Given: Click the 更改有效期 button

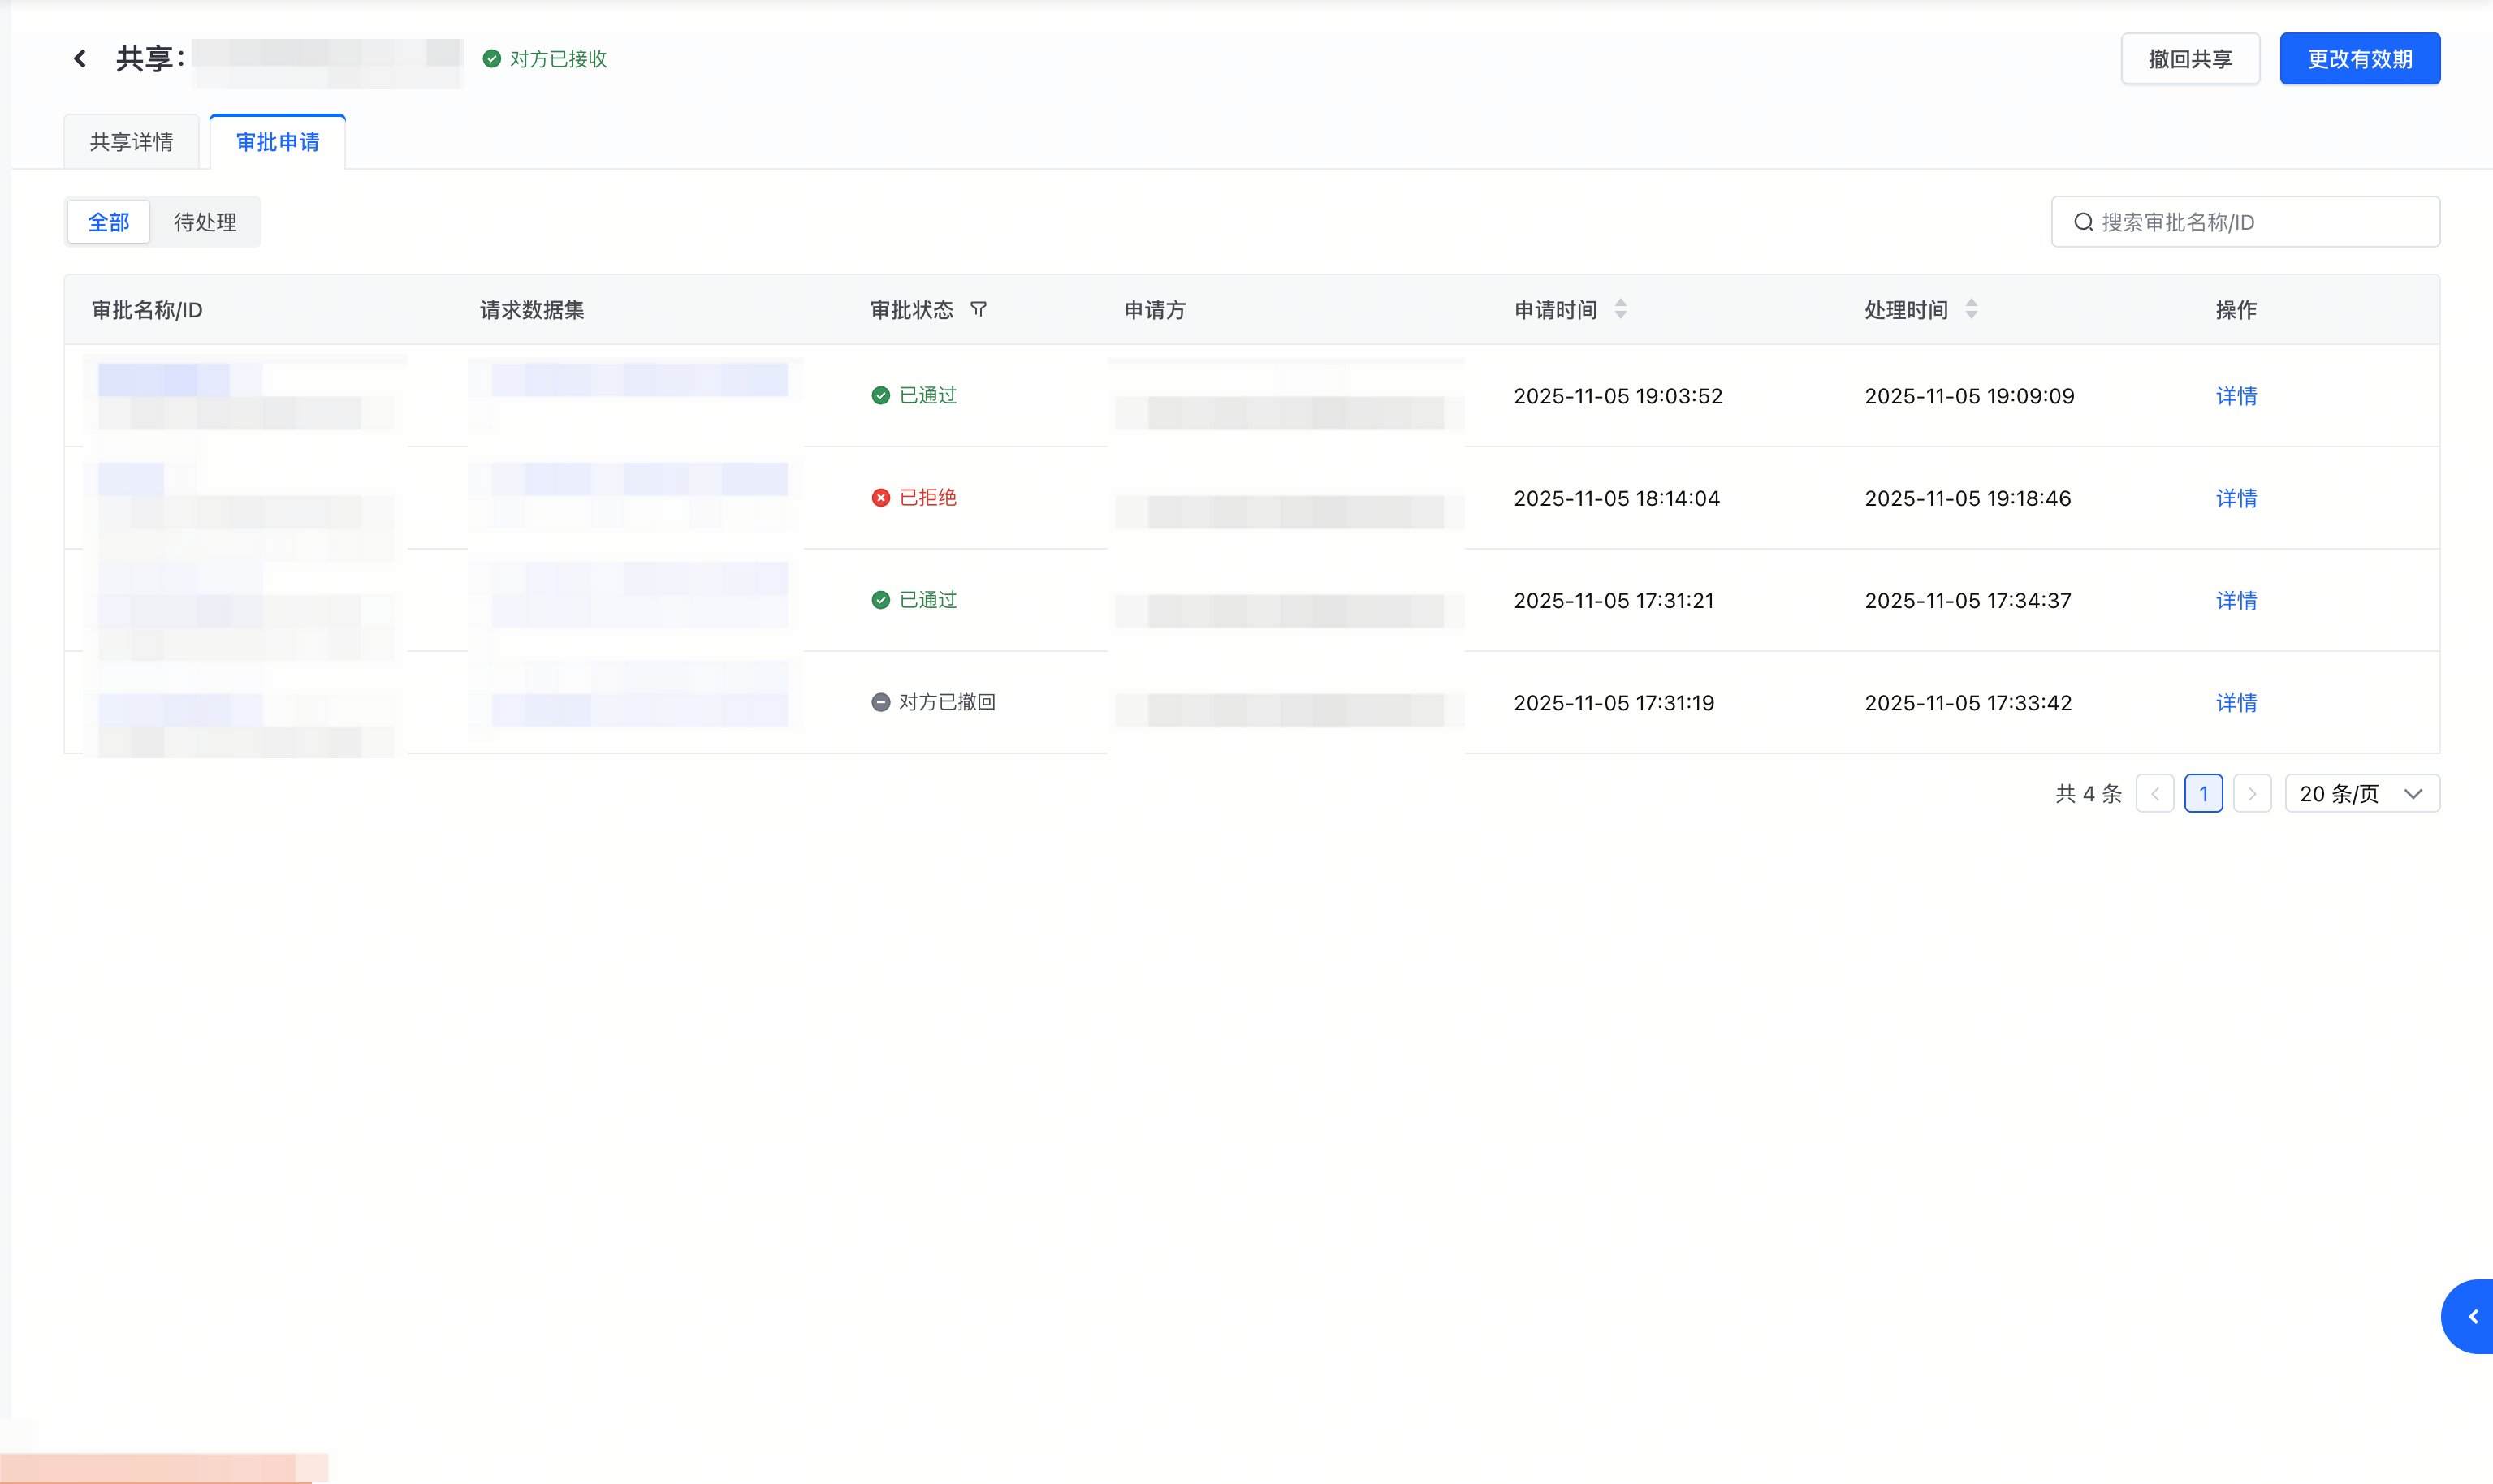Looking at the screenshot, I should pyautogui.click(x=2359, y=59).
